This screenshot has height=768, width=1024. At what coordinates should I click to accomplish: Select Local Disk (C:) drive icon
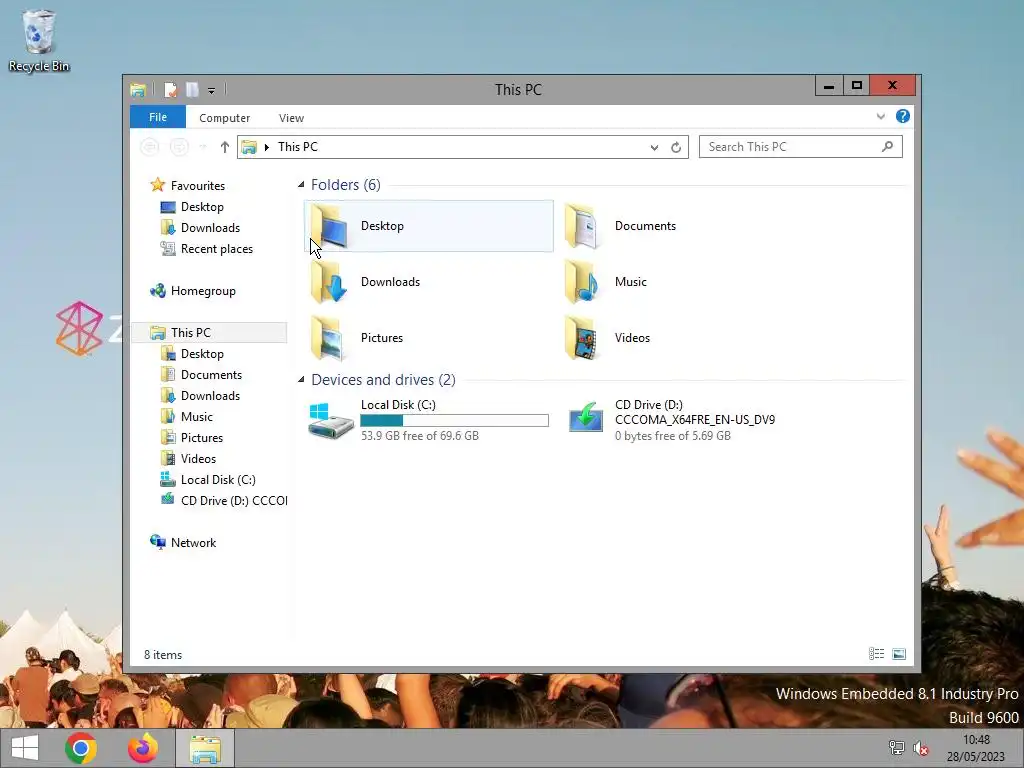(x=330, y=420)
